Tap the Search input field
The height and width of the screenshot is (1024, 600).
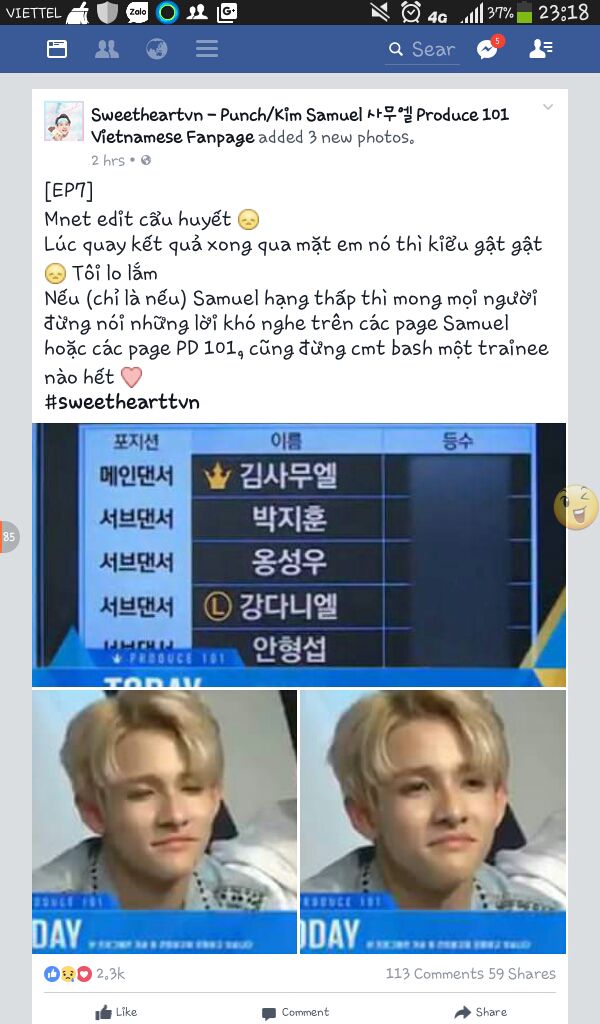422,50
